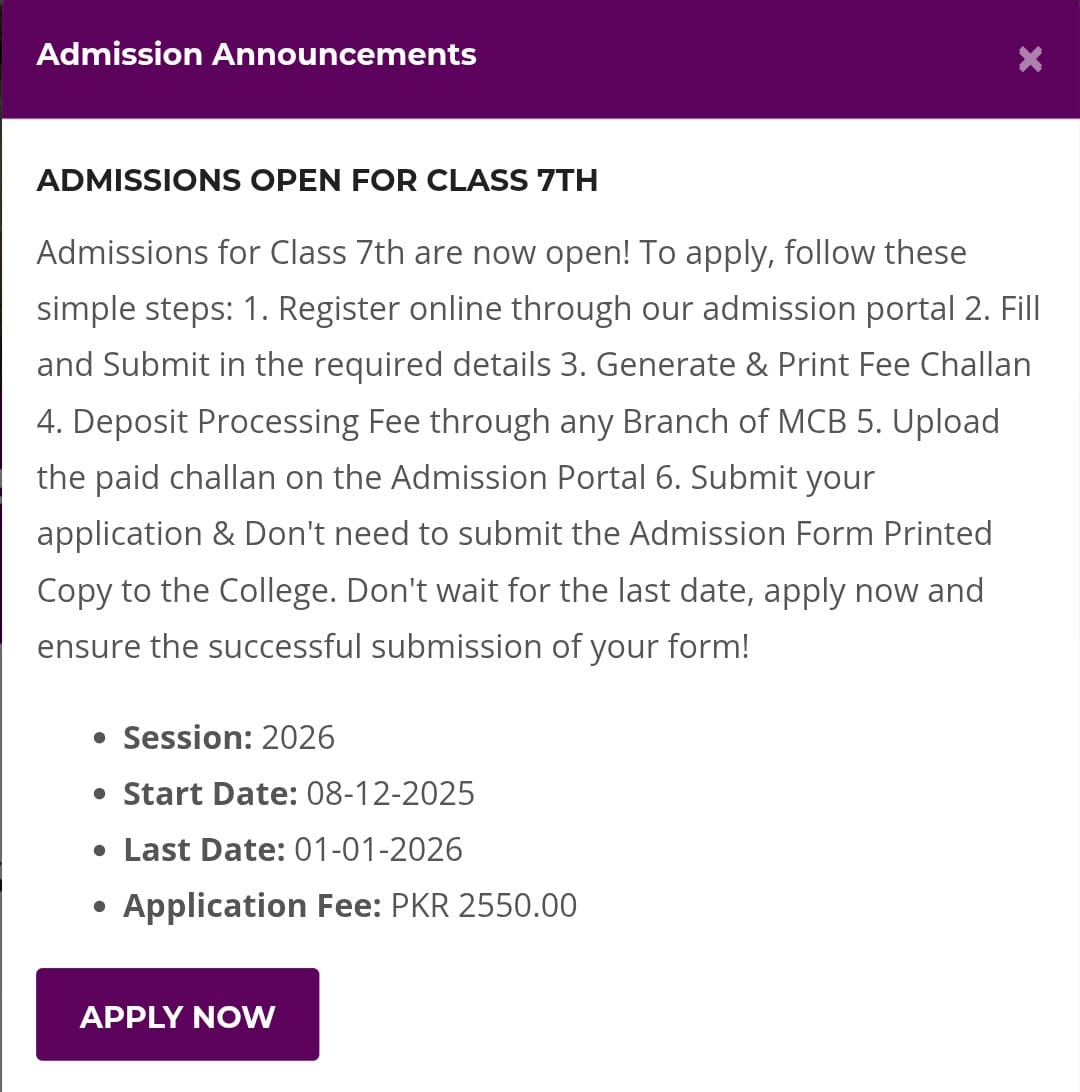Click the Application Fee label
The height and width of the screenshot is (1092, 1080).
pyautogui.click(x=252, y=906)
